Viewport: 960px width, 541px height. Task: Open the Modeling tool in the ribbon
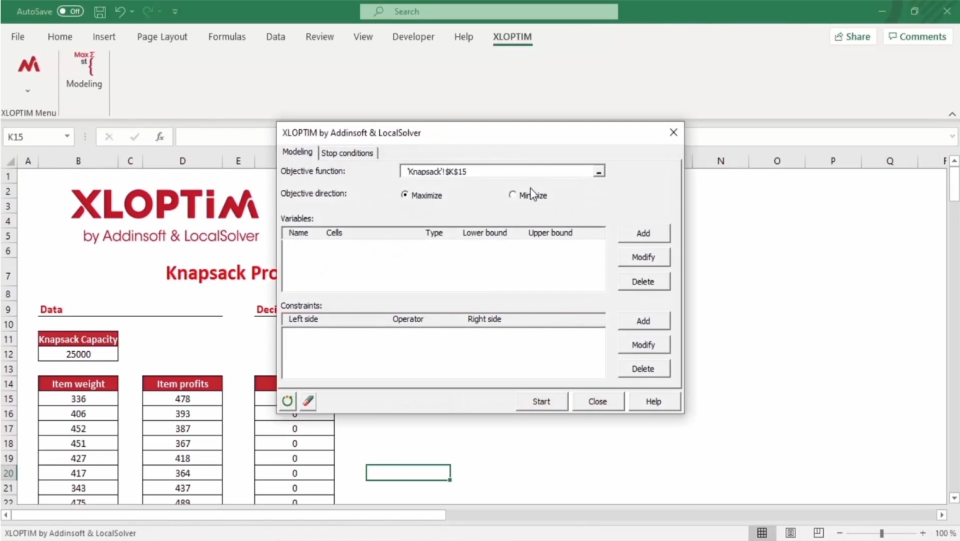[84, 70]
